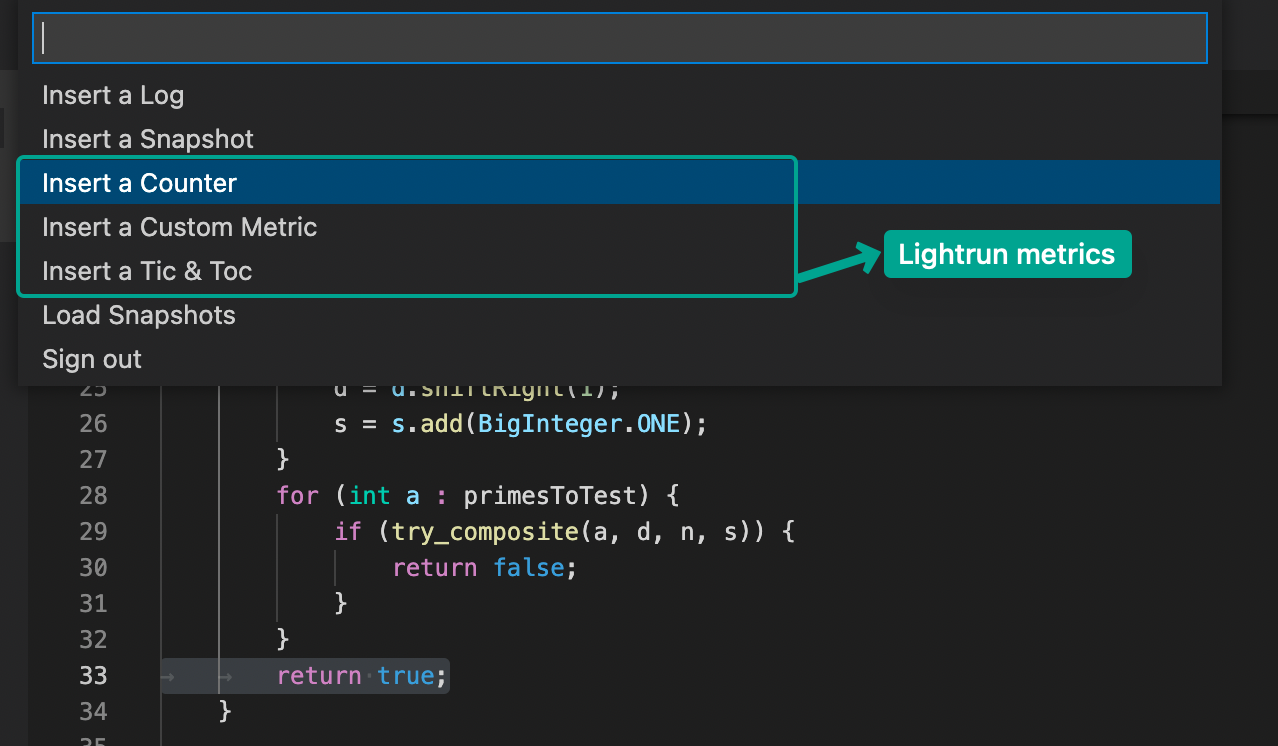Select the Insert a Log command
Image resolution: width=1278 pixels, height=746 pixels.
tap(113, 96)
